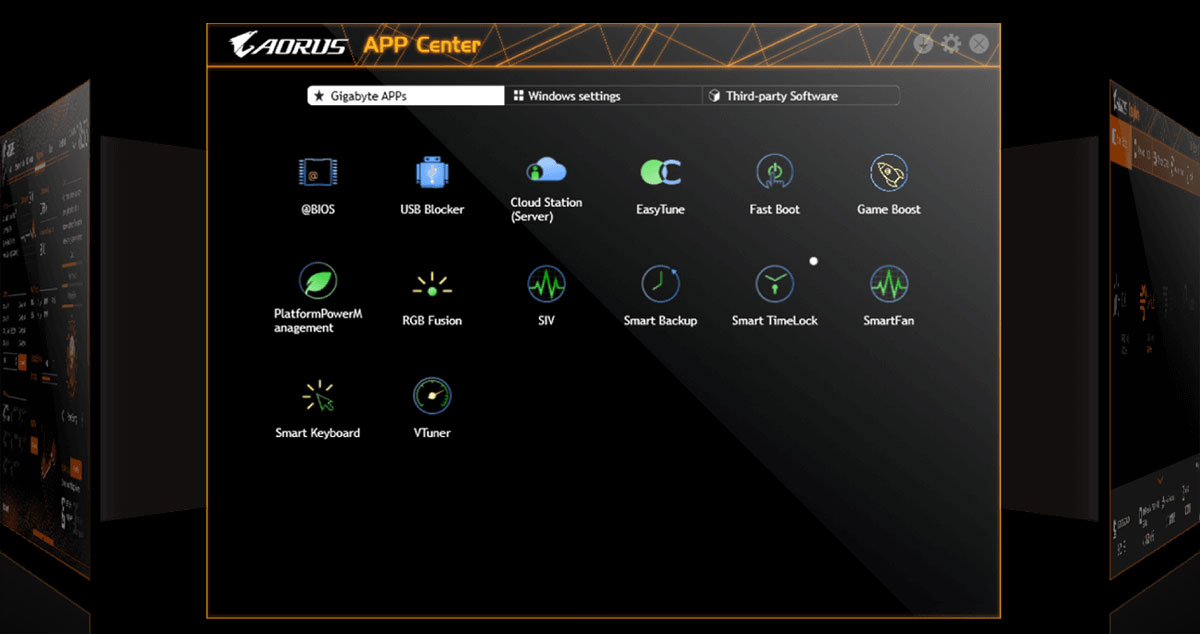Go to the Third-party Software tab

(x=800, y=96)
